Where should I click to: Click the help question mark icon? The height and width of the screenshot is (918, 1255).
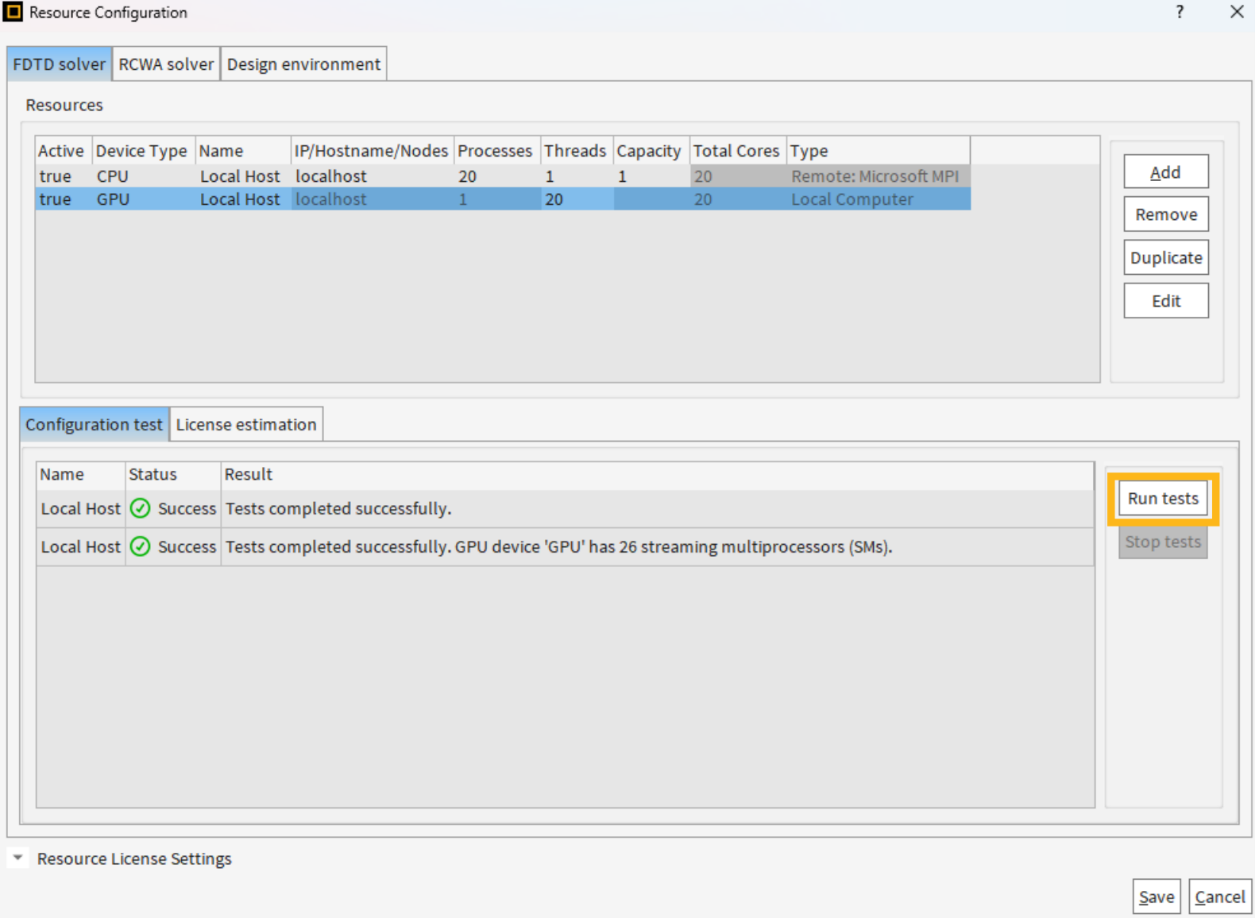point(1180,13)
